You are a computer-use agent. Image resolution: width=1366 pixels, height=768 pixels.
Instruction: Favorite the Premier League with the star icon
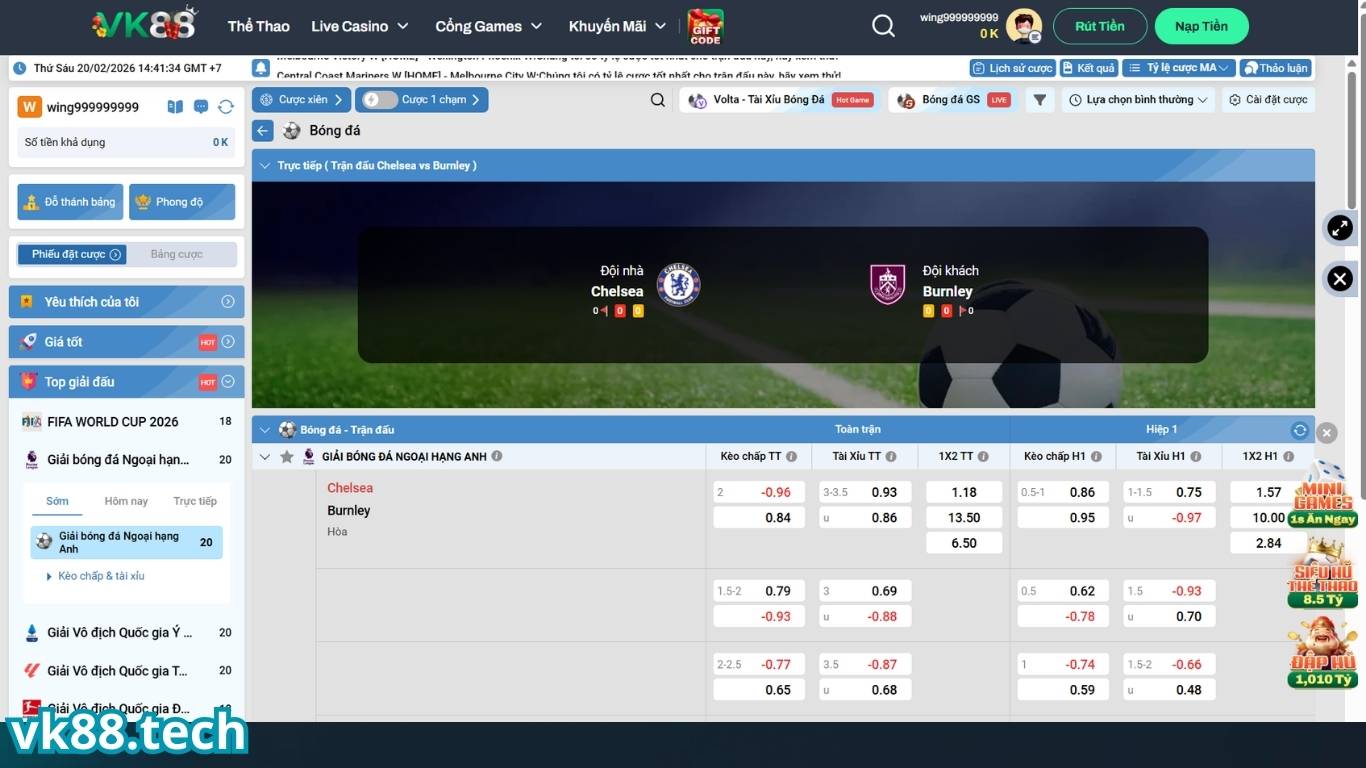point(287,457)
